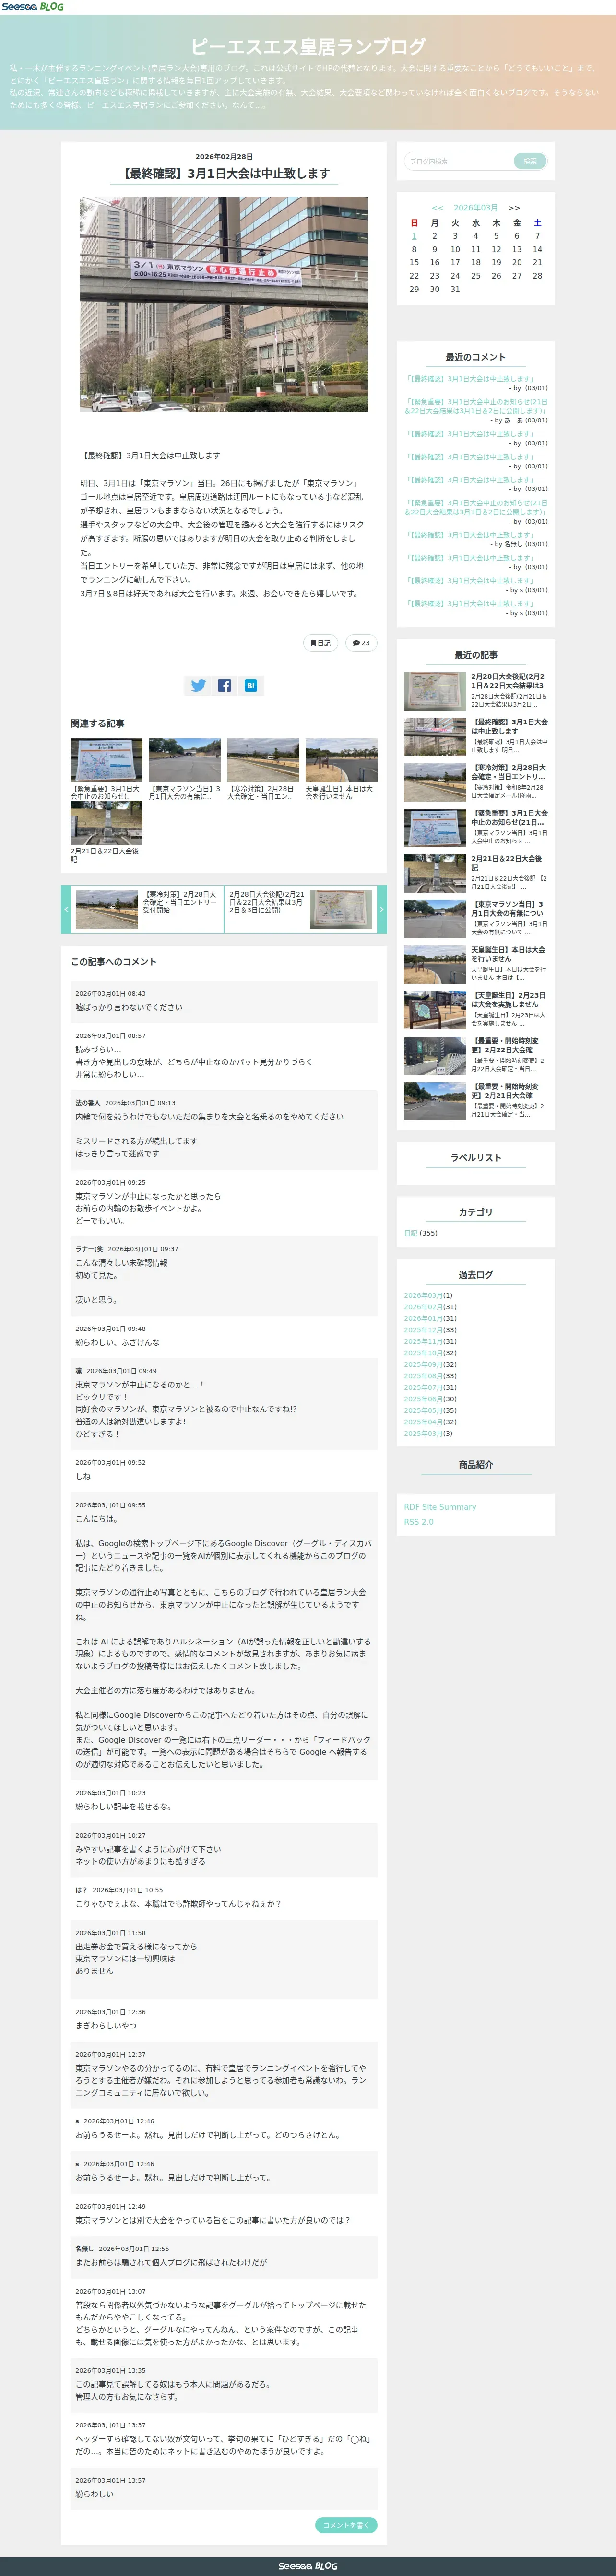Open 2026年03月 calendar month link
The image size is (616, 2576).
click(x=475, y=208)
